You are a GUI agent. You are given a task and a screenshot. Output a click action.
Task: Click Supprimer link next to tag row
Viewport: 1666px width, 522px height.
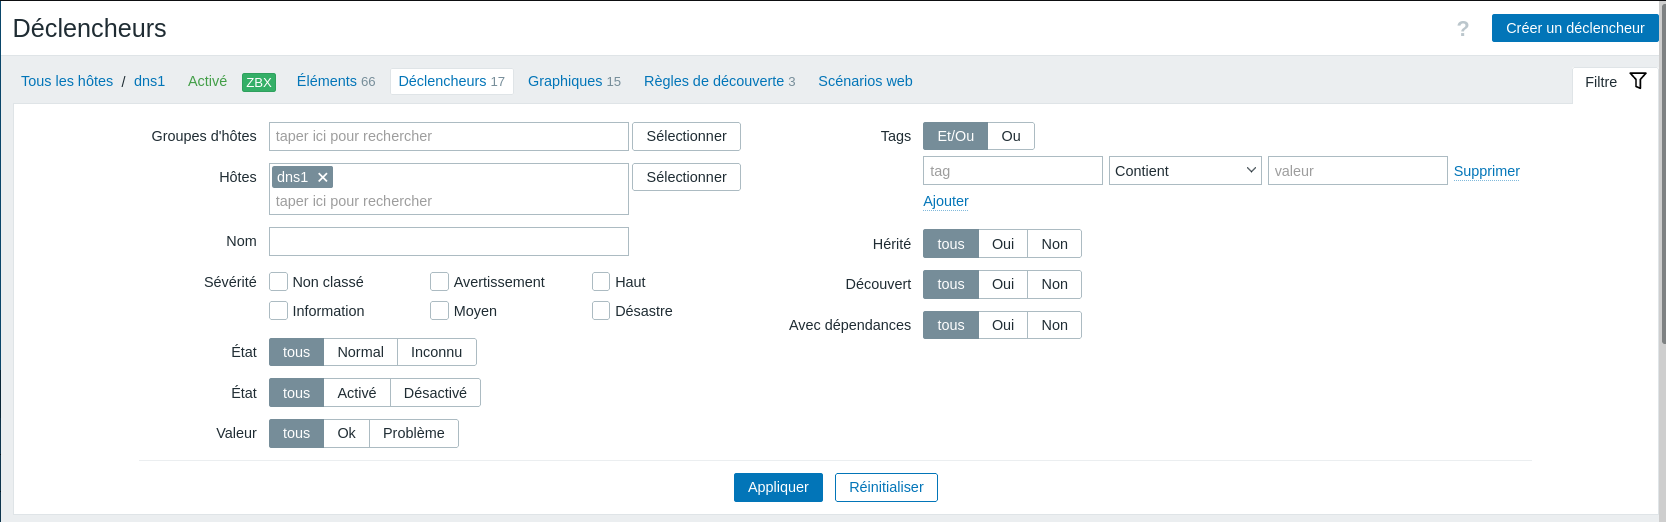(x=1486, y=171)
